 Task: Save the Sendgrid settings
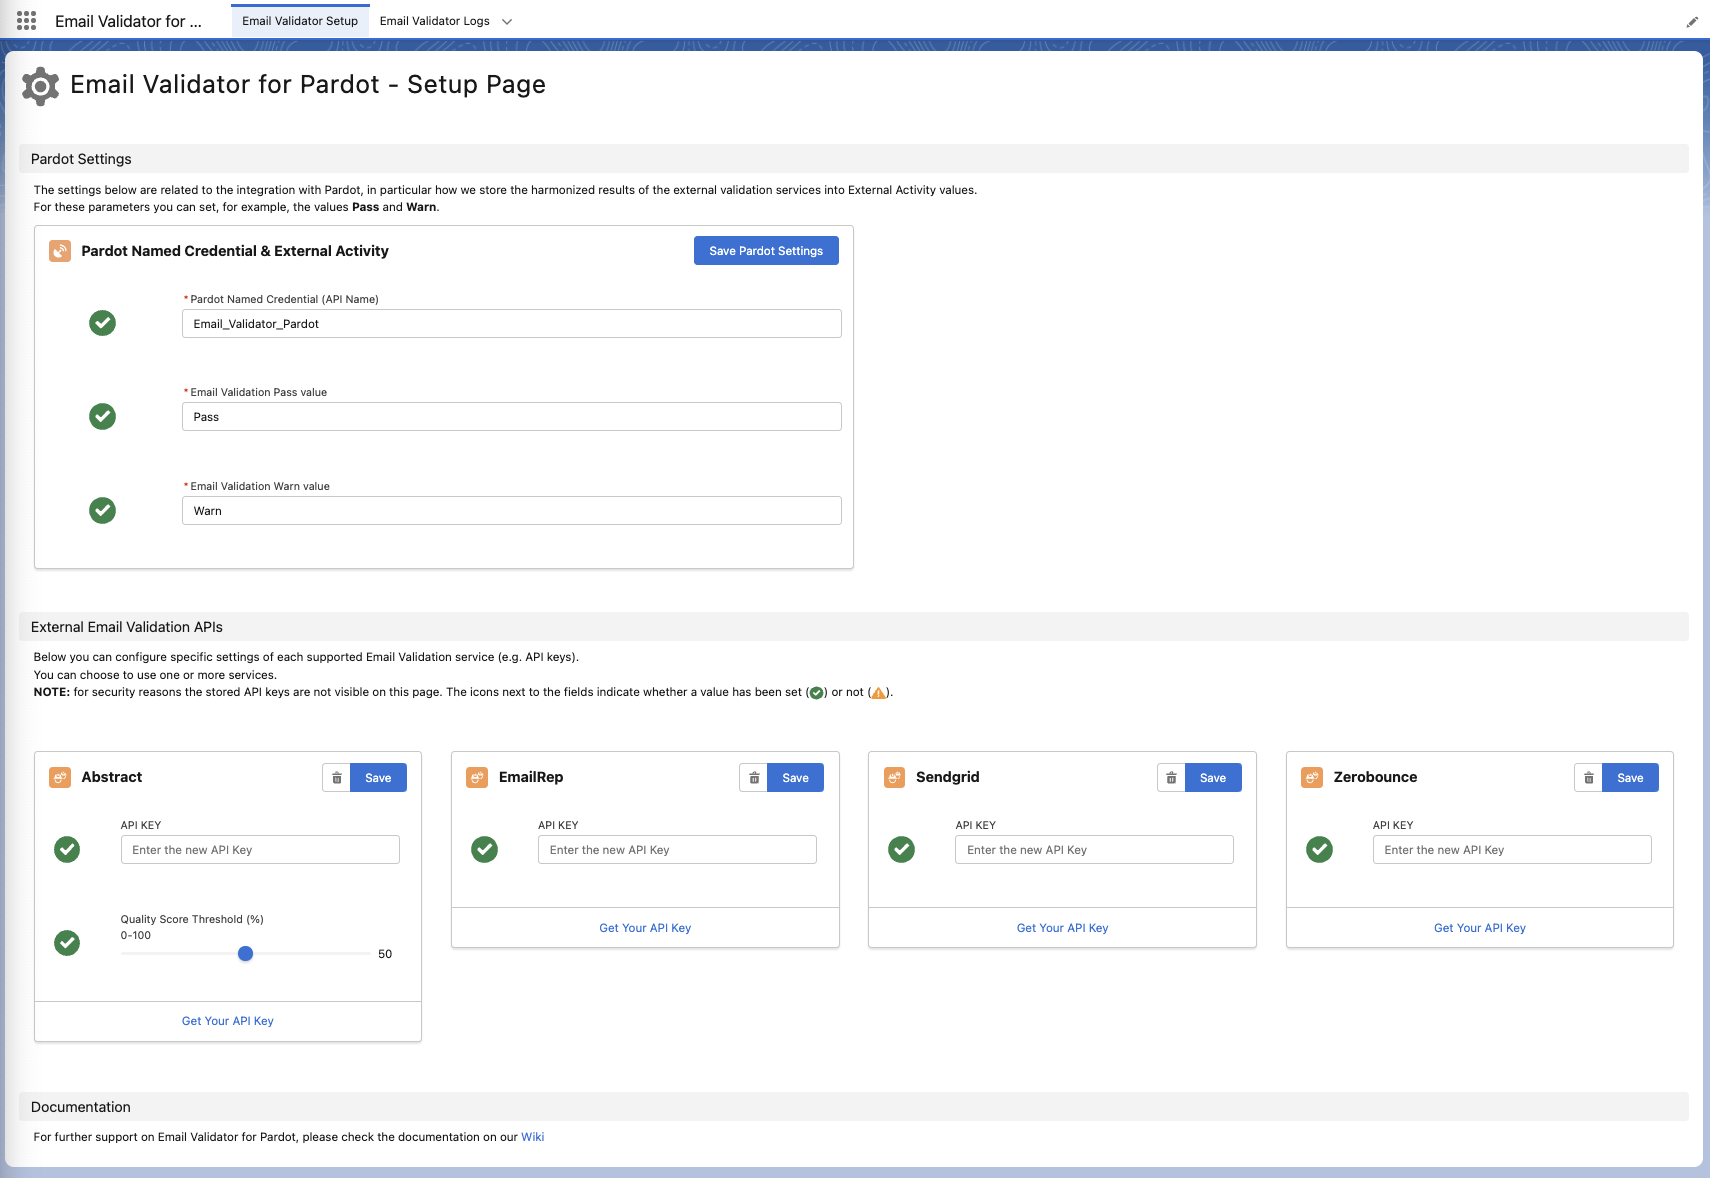click(1213, 778)
